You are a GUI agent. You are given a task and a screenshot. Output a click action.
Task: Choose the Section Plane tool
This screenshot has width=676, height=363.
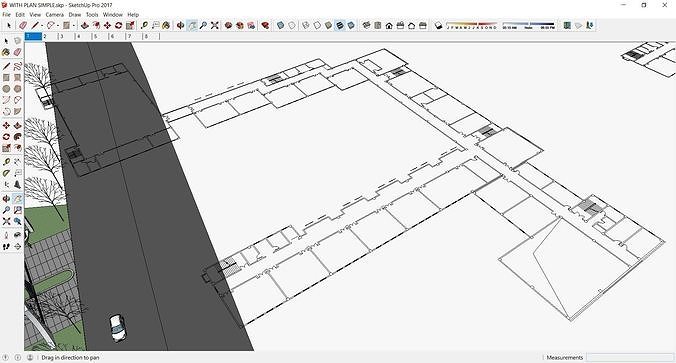click(x=17, y=247)
